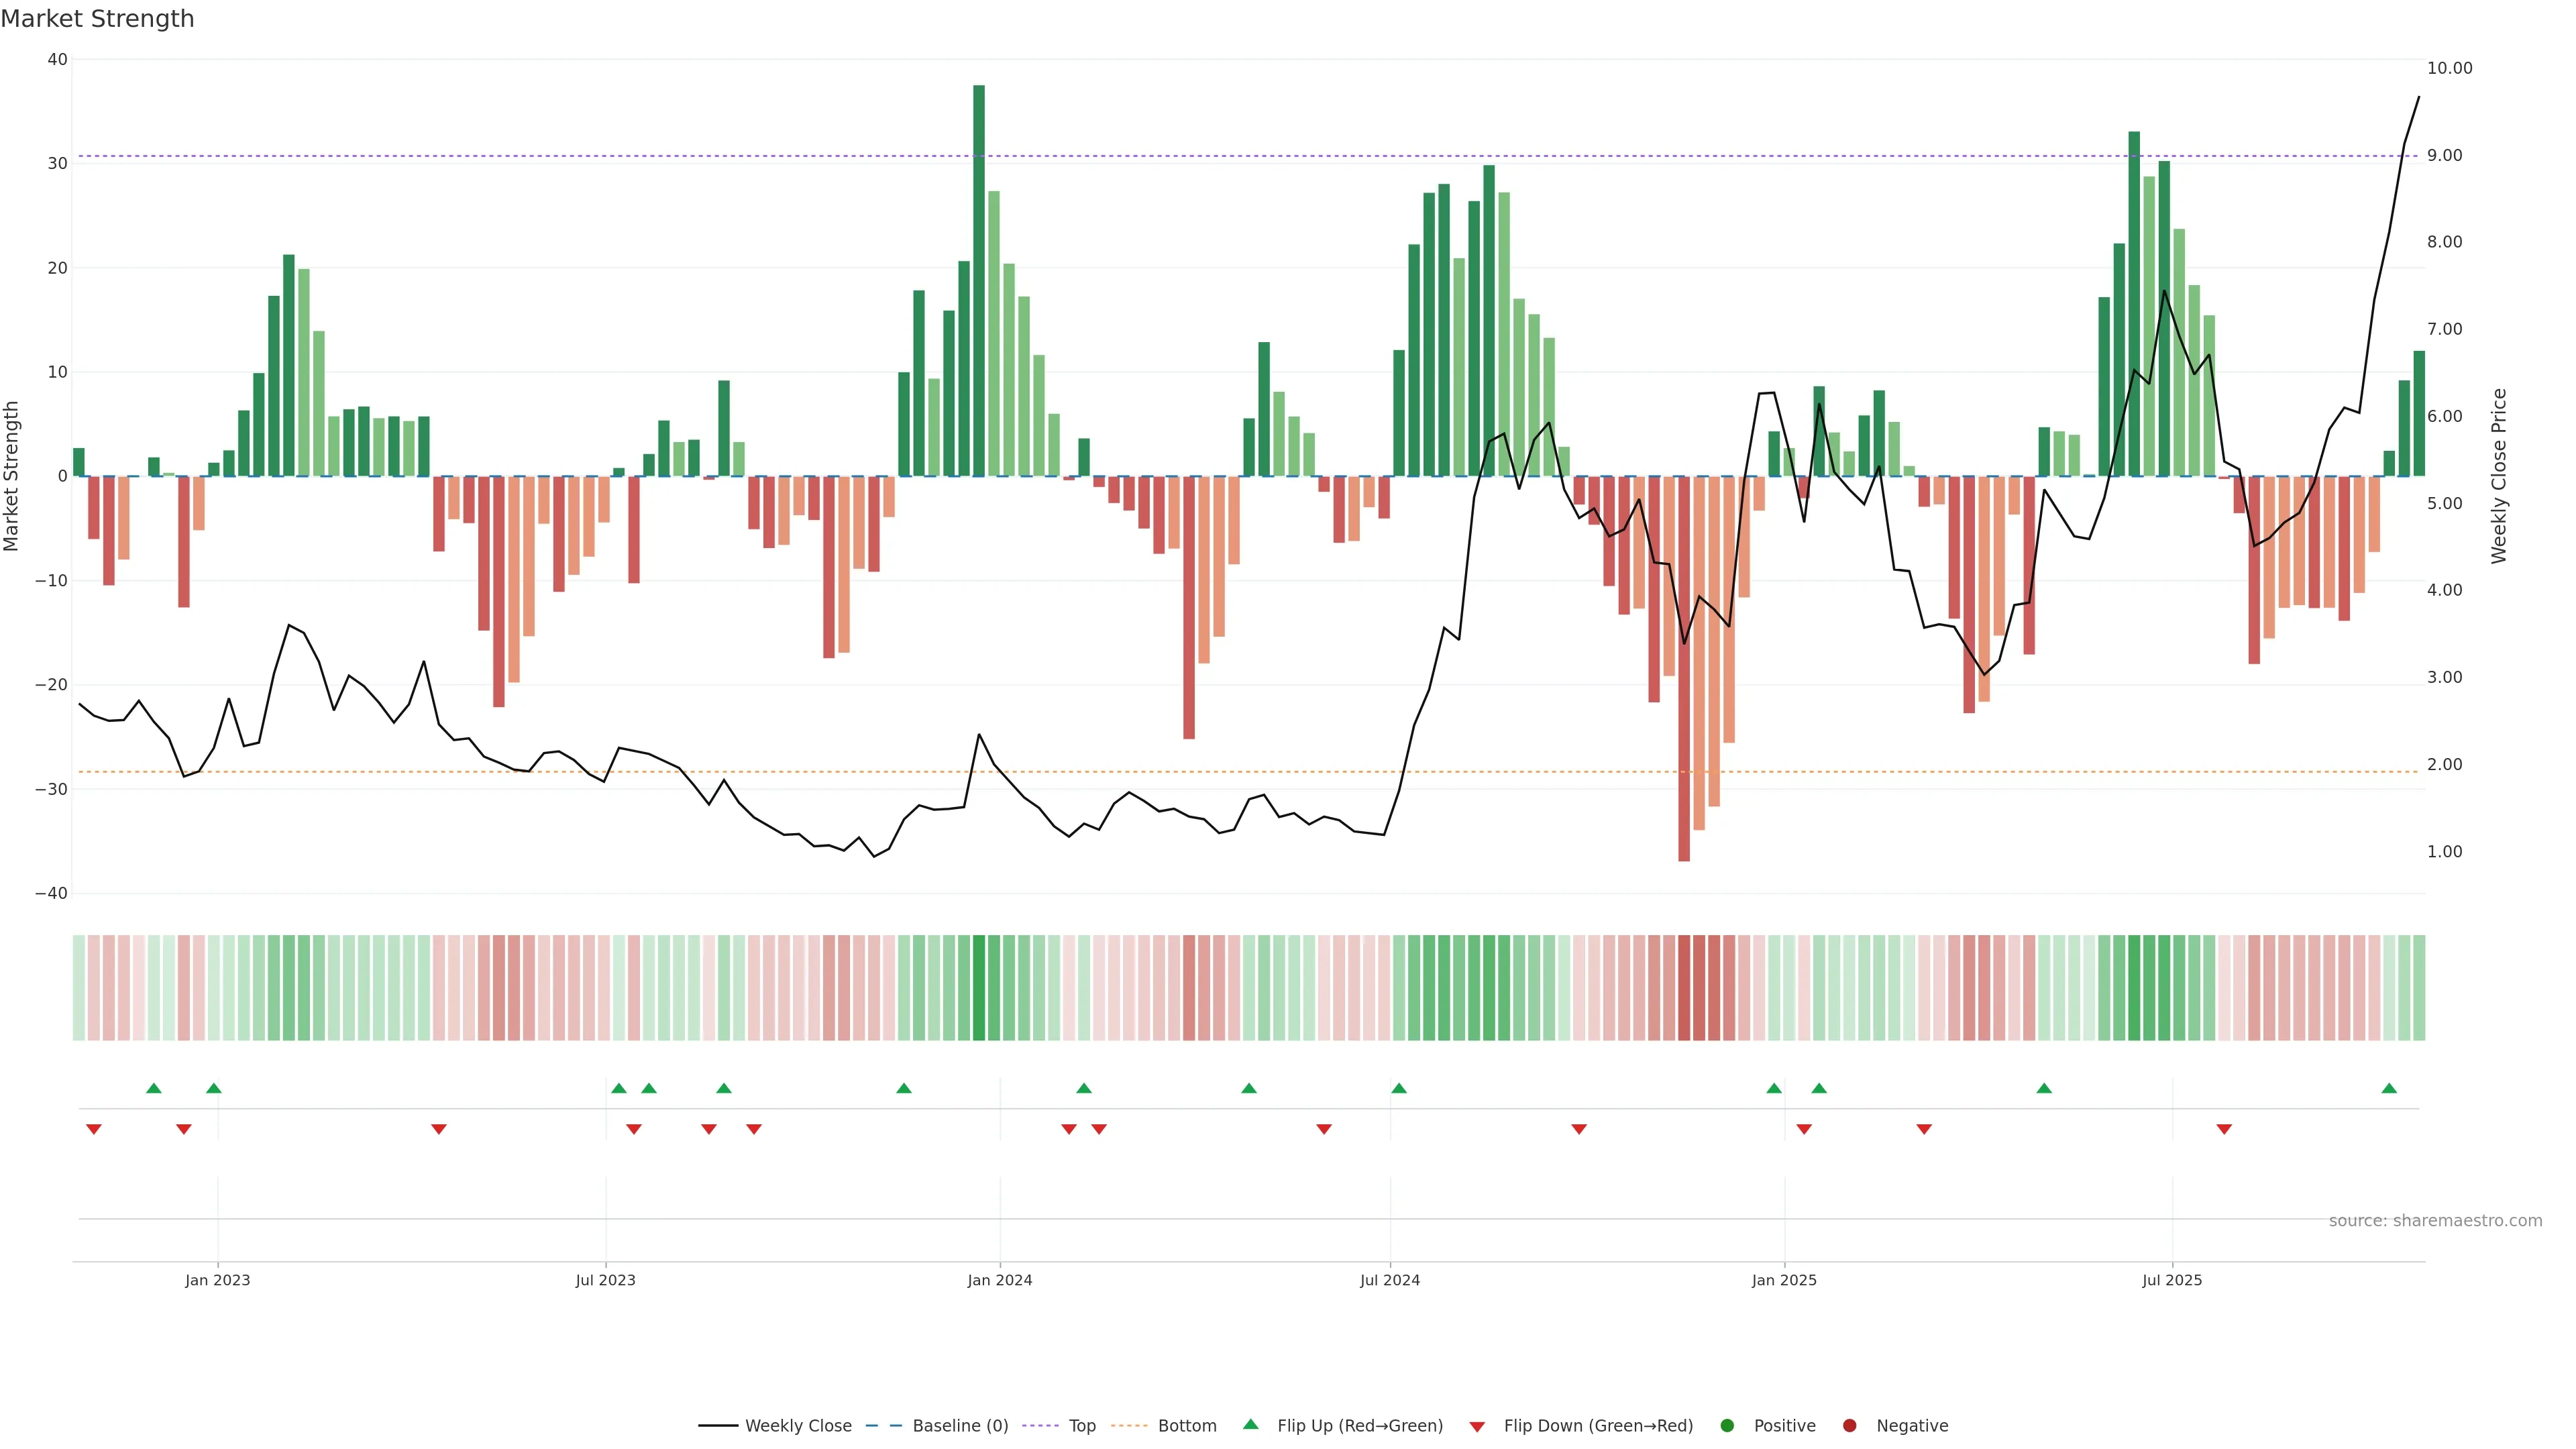
Task: Click leftmost red flip-down triangle marker
Action: 94,1129
